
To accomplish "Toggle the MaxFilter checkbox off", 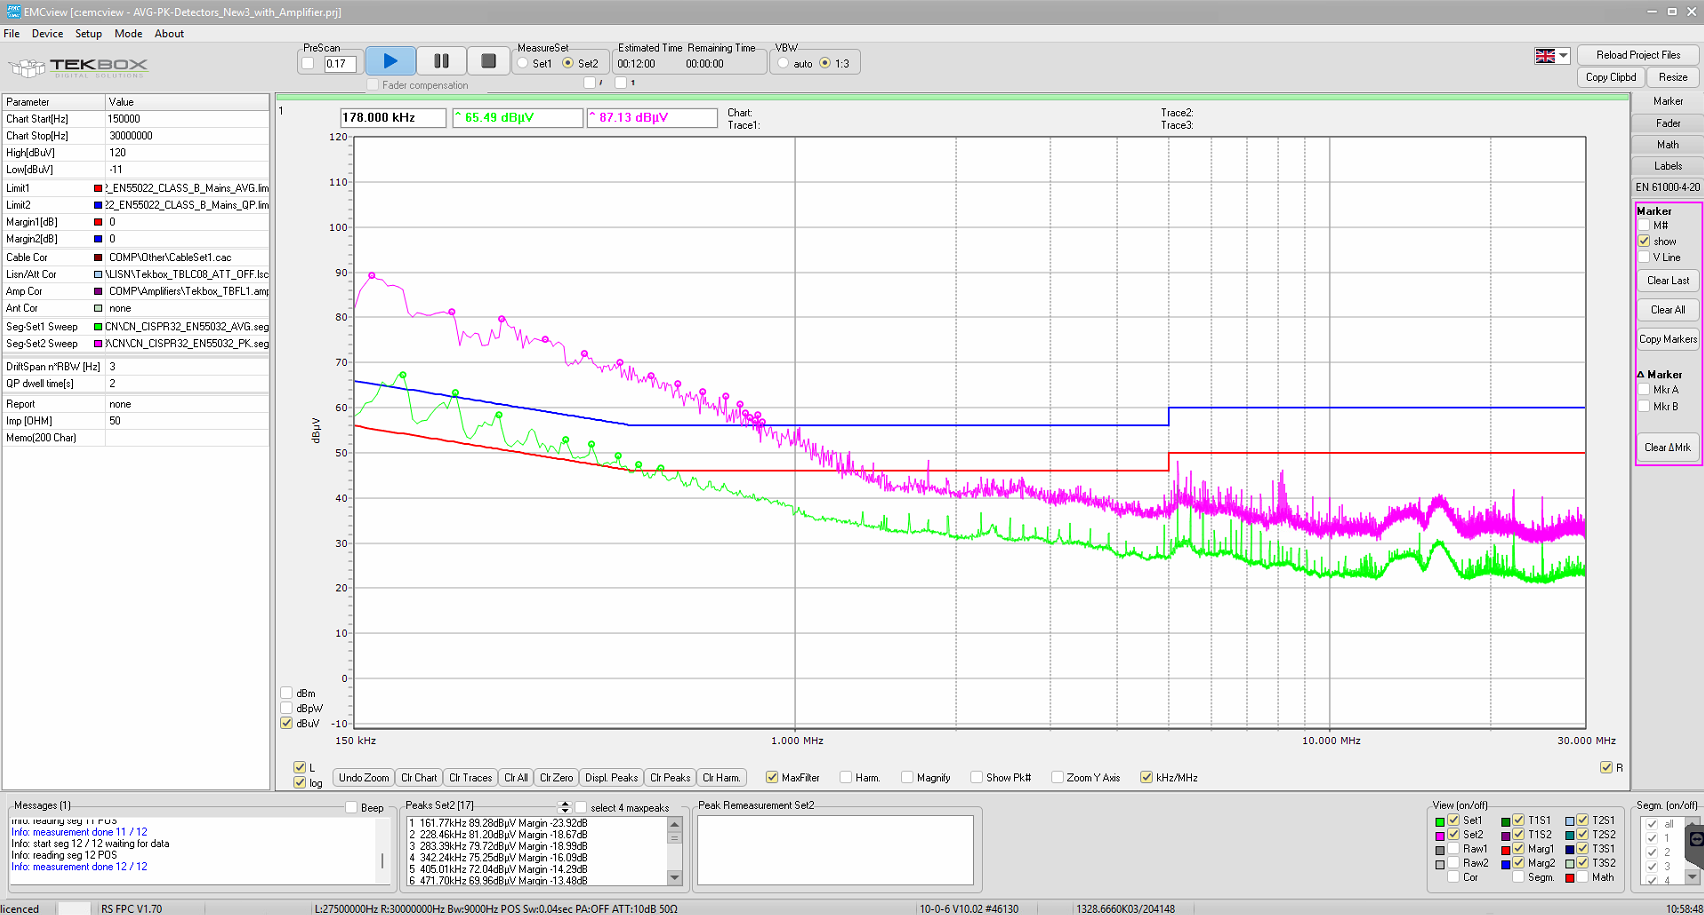I will pos(772,777).
